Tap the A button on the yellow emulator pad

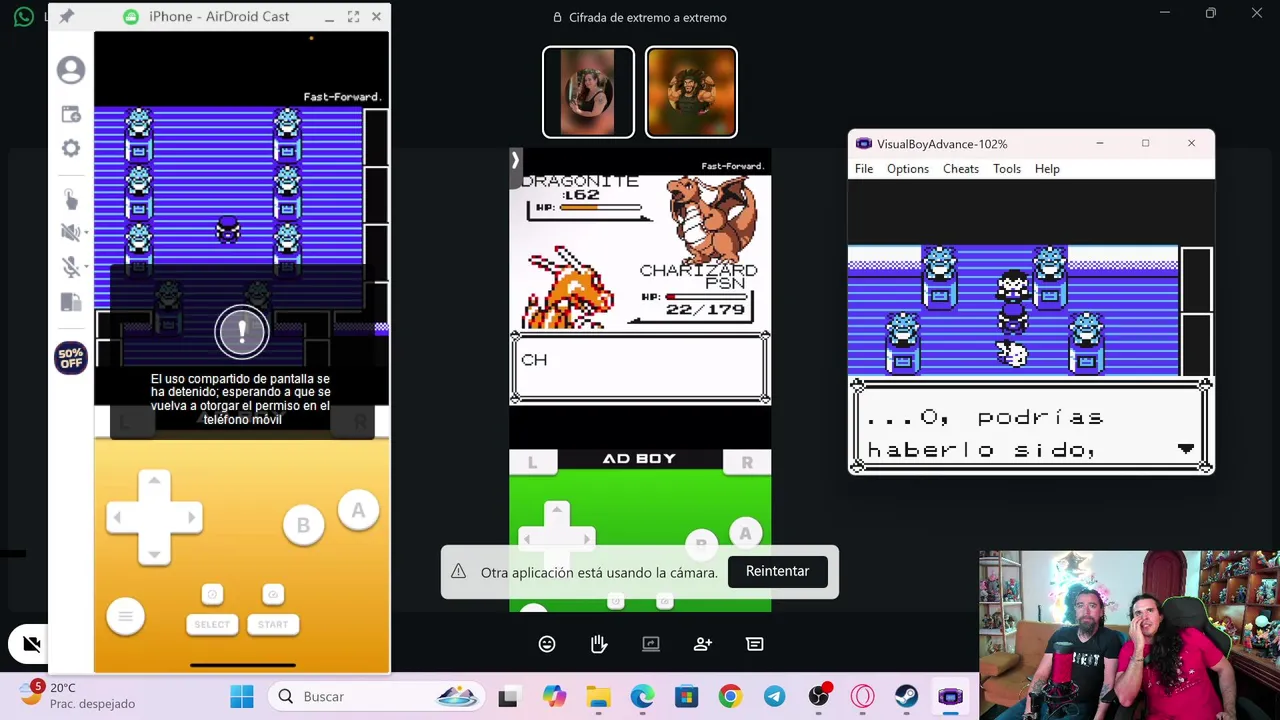(358, 511)
